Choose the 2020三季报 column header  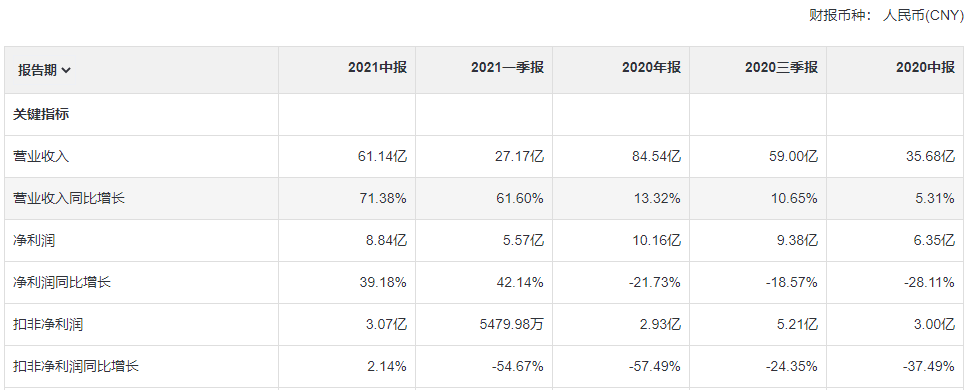tap(781, 67)
